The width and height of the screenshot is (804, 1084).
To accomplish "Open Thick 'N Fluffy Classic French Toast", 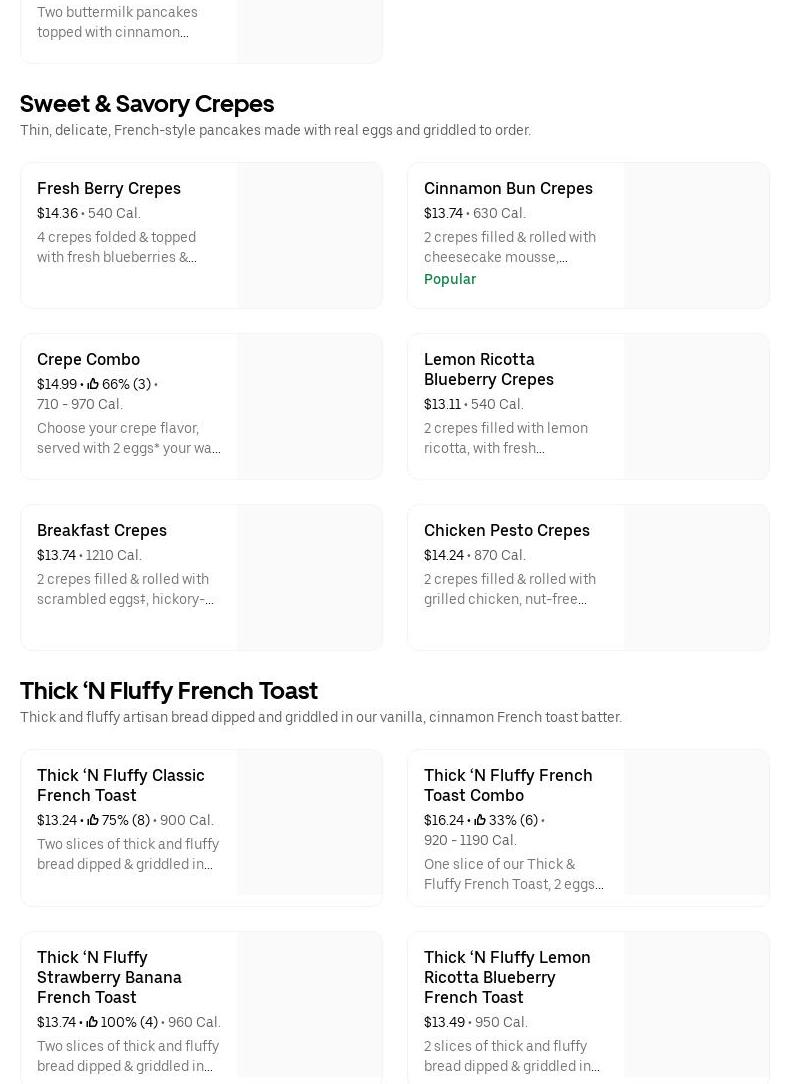I will pos(120,785).
